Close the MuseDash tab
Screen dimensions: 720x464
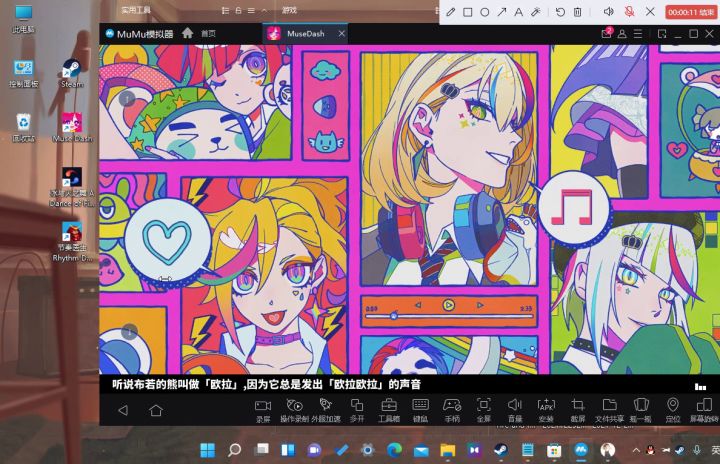click(x=342, y=34)
